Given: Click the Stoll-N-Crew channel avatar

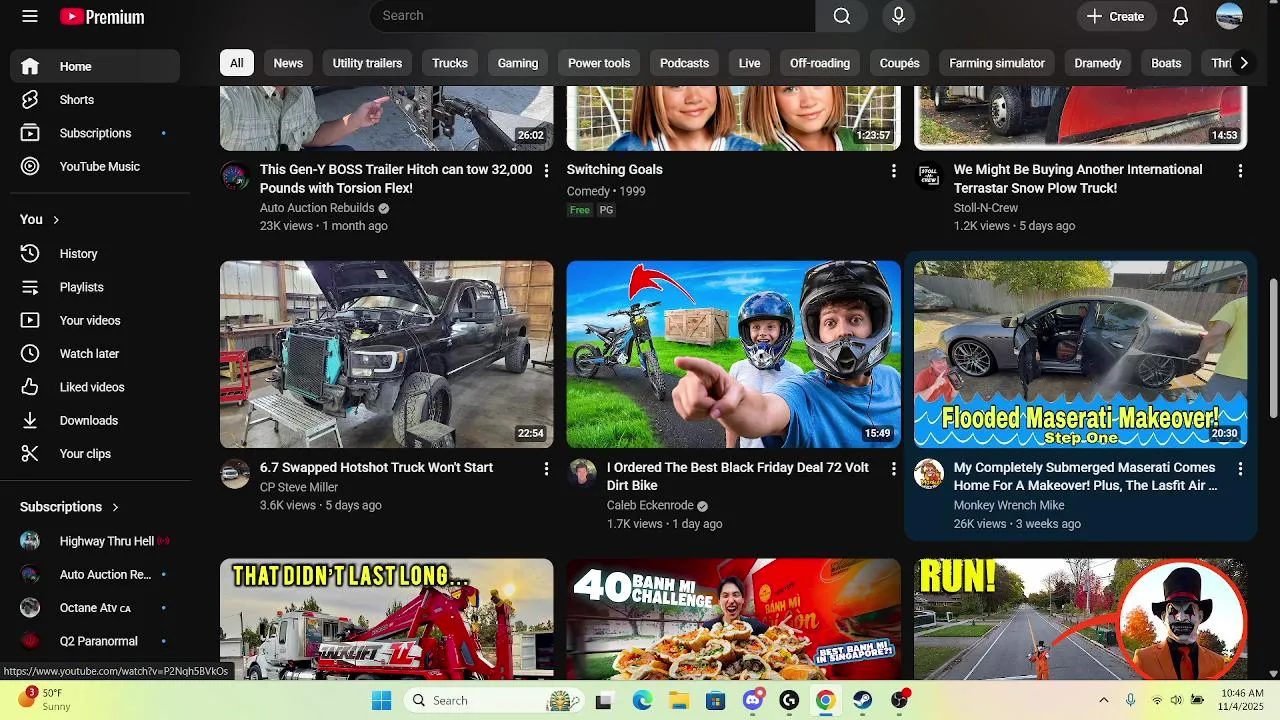Looking at the screenshot, I should [928, 177].
